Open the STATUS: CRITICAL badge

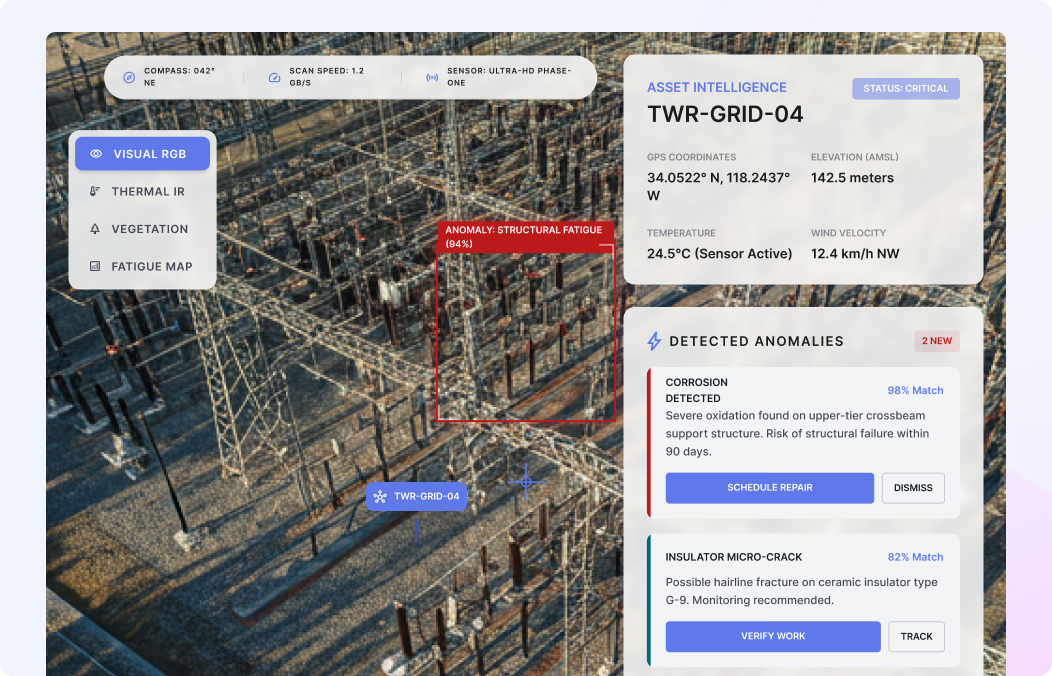pos(905,88)
